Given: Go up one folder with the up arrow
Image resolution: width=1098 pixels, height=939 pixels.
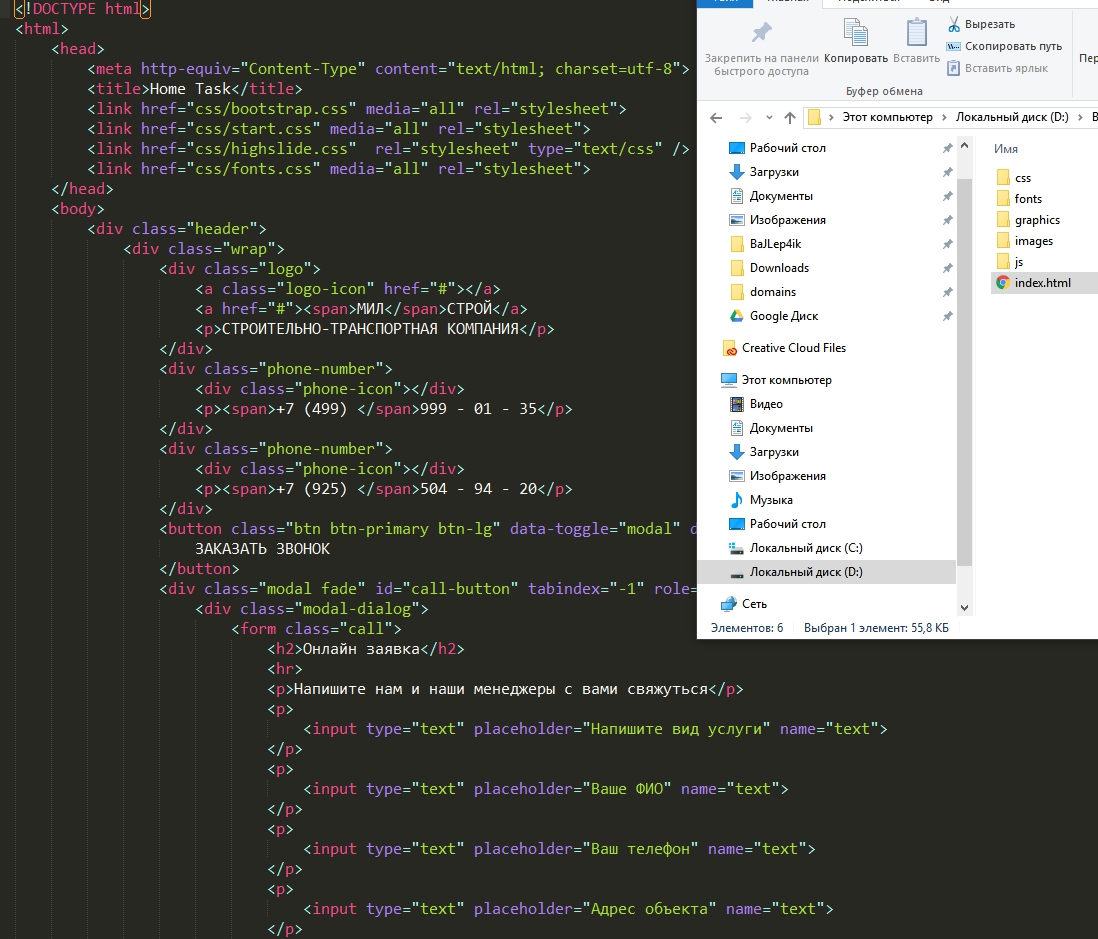Looking at the screenshot, I should coord(790,118).
